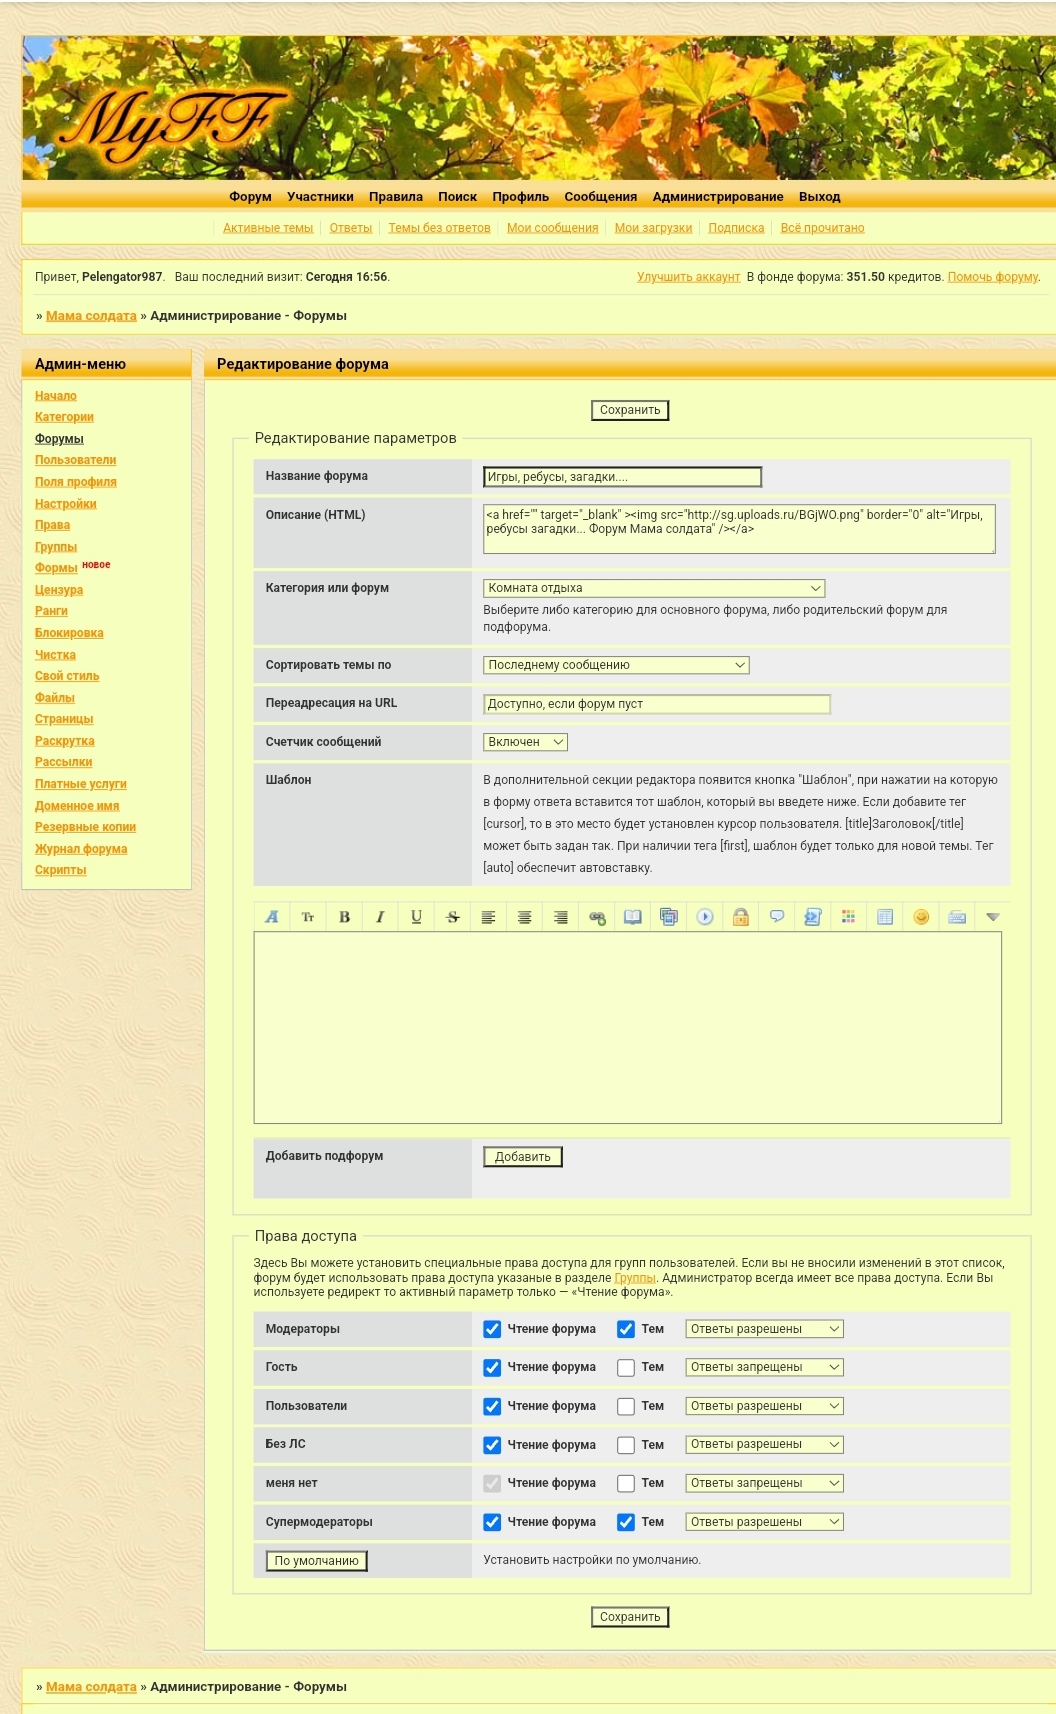Screen dimensions: 1056x1714
Task: Insert a link via chain icon
Action: coord(597,917)
